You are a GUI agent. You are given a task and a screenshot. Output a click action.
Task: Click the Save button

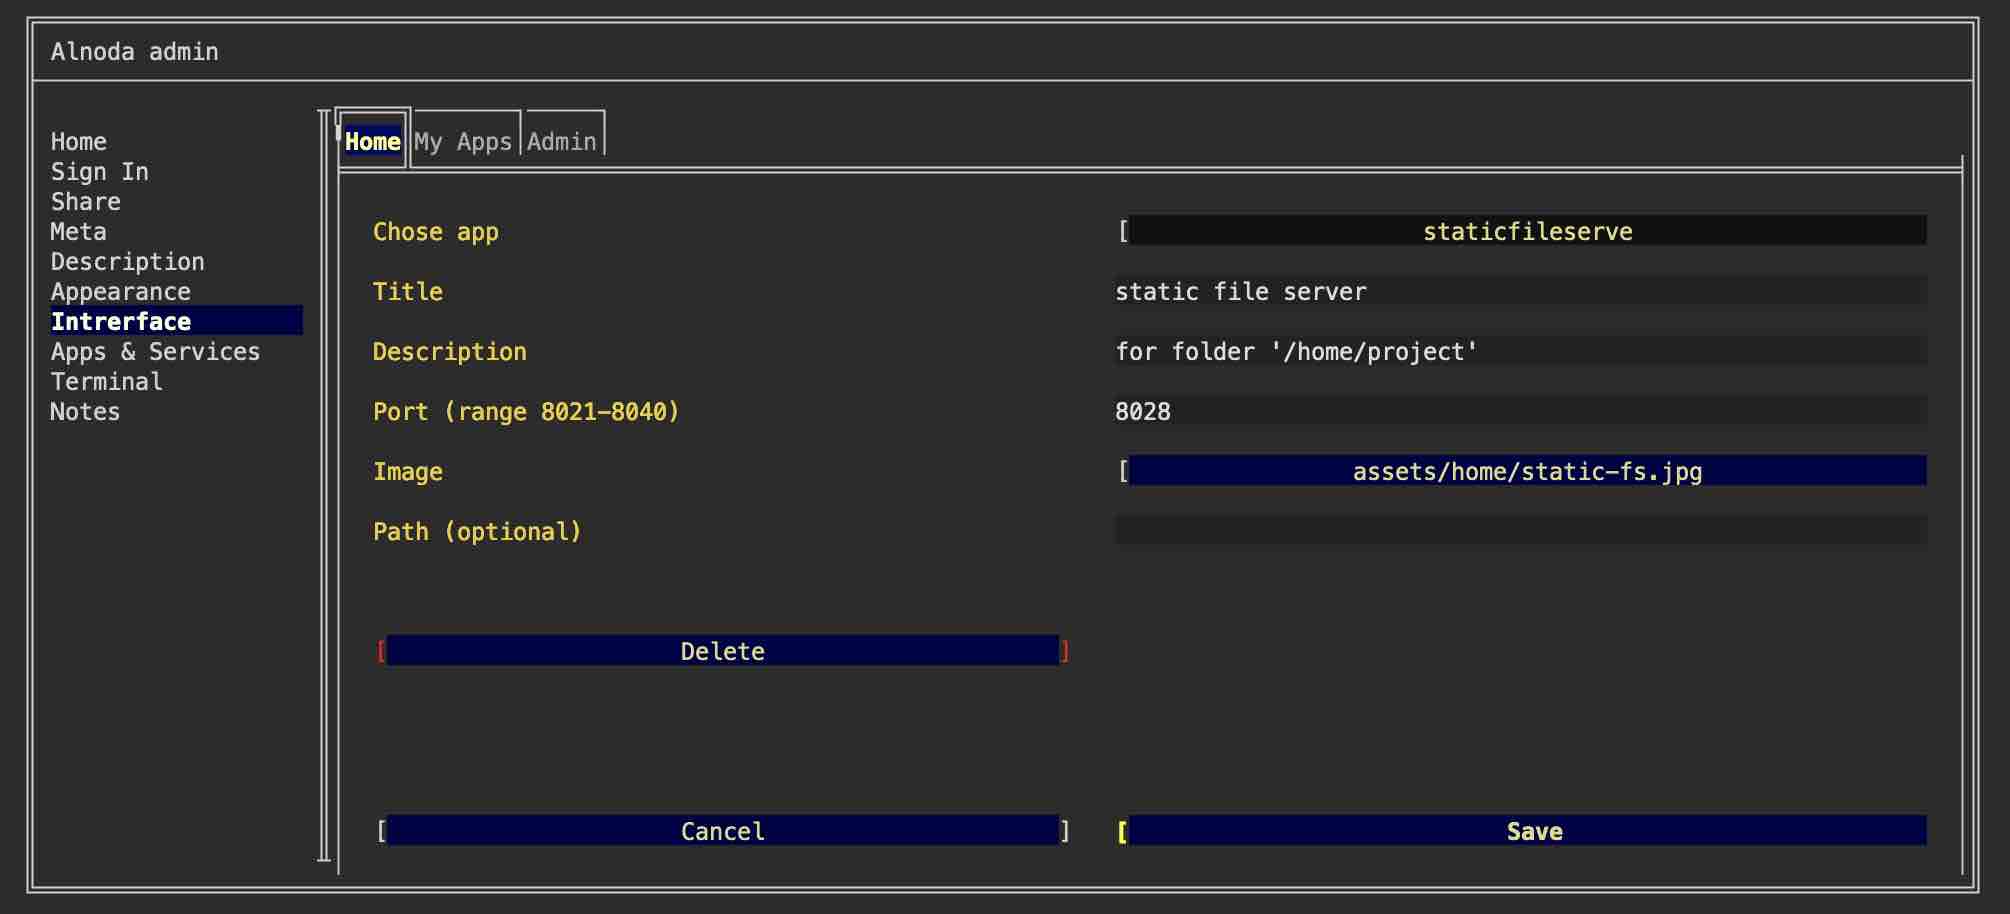click(1527, 831)
